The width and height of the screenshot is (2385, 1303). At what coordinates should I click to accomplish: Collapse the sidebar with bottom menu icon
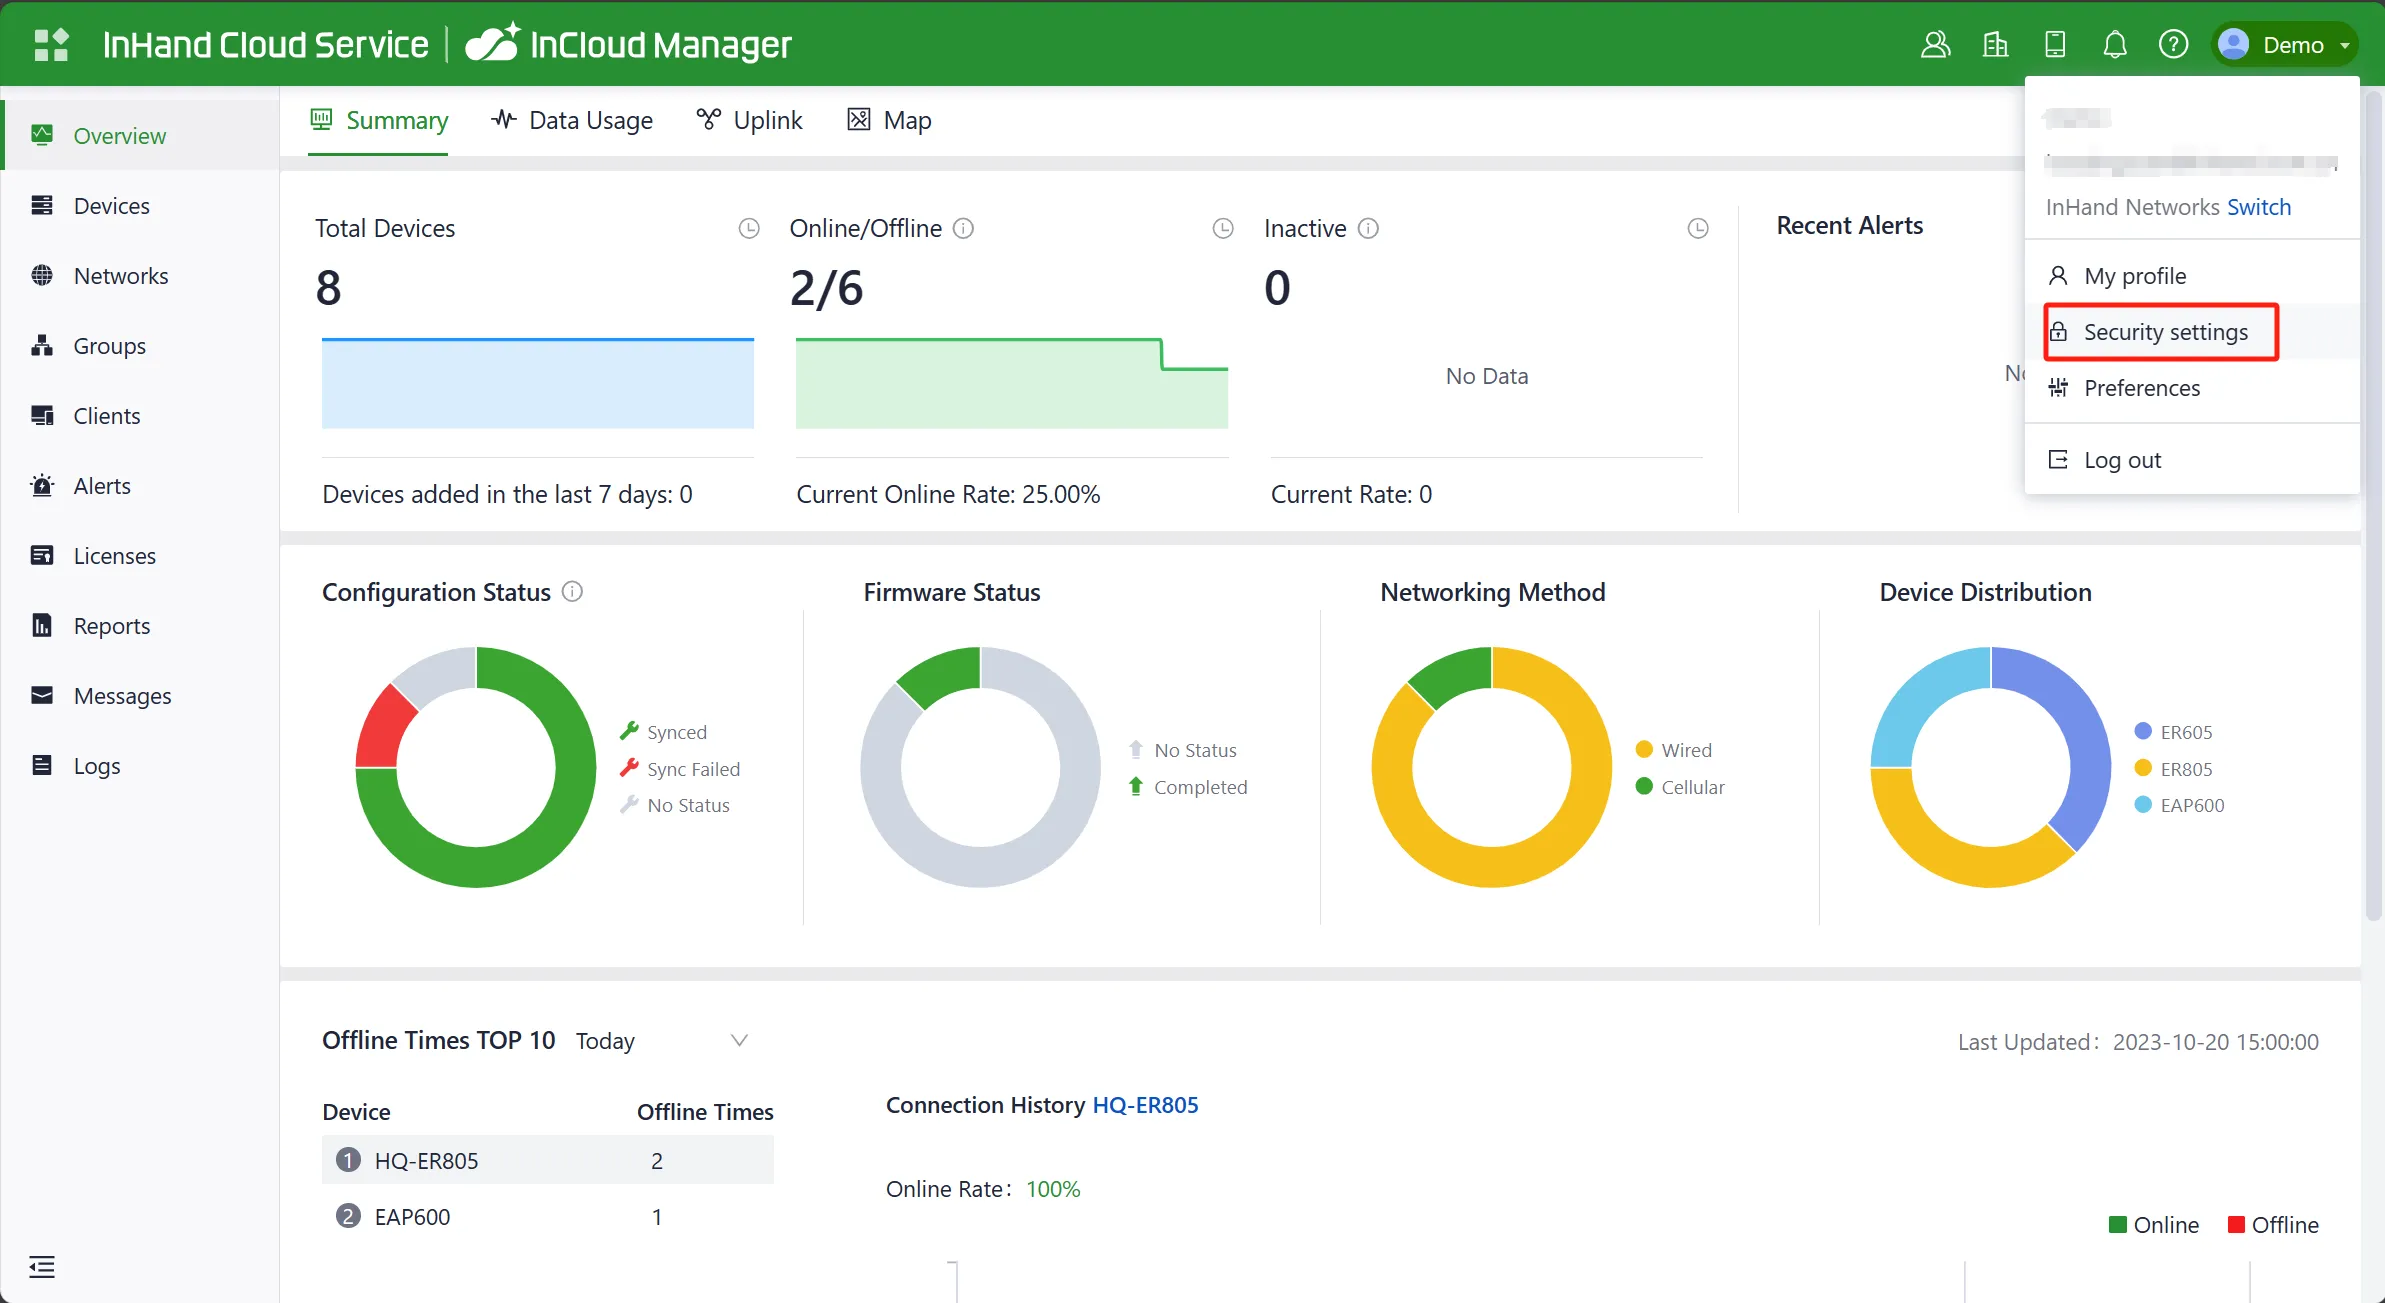coord(42,1267)
